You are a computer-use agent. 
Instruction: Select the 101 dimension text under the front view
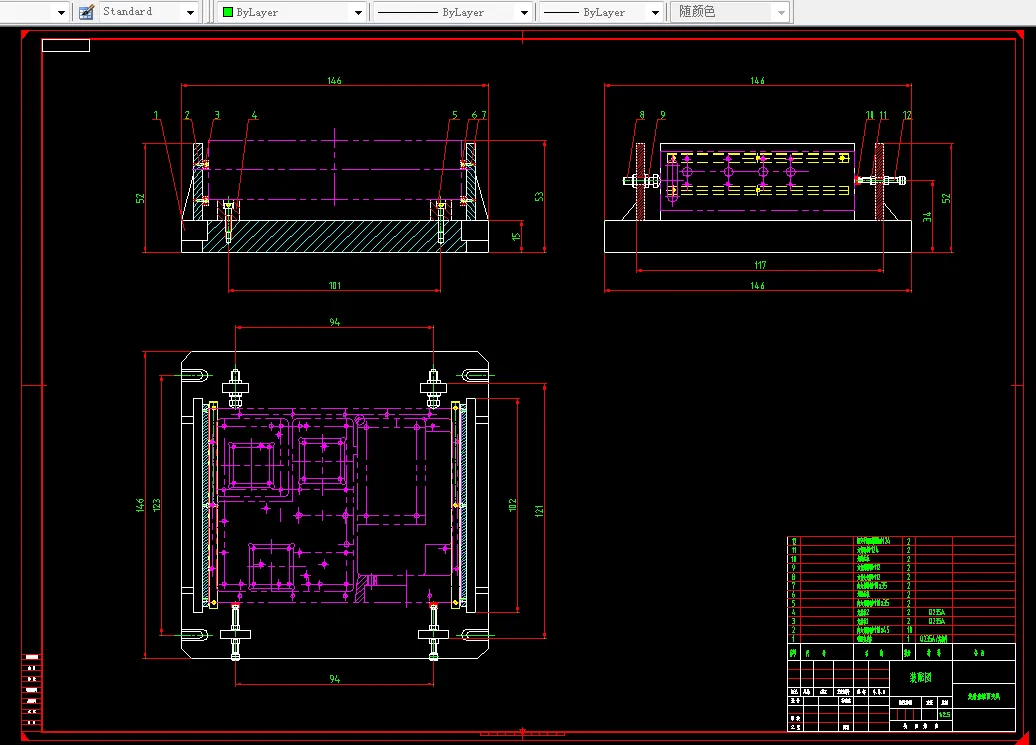[335, 285]
